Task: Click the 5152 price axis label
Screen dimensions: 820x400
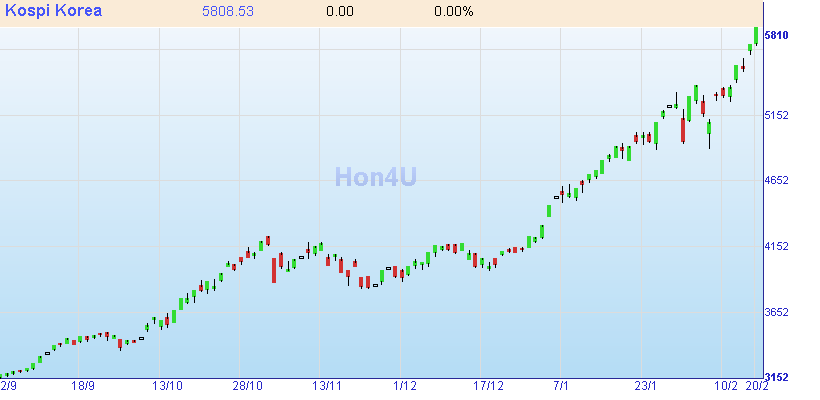Action: 777,116
